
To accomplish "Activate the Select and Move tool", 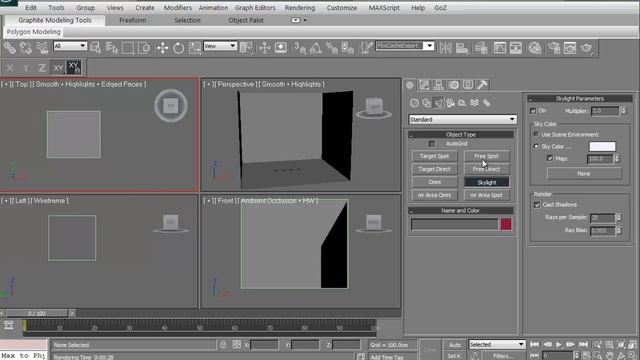I will [x=162, y=48].
